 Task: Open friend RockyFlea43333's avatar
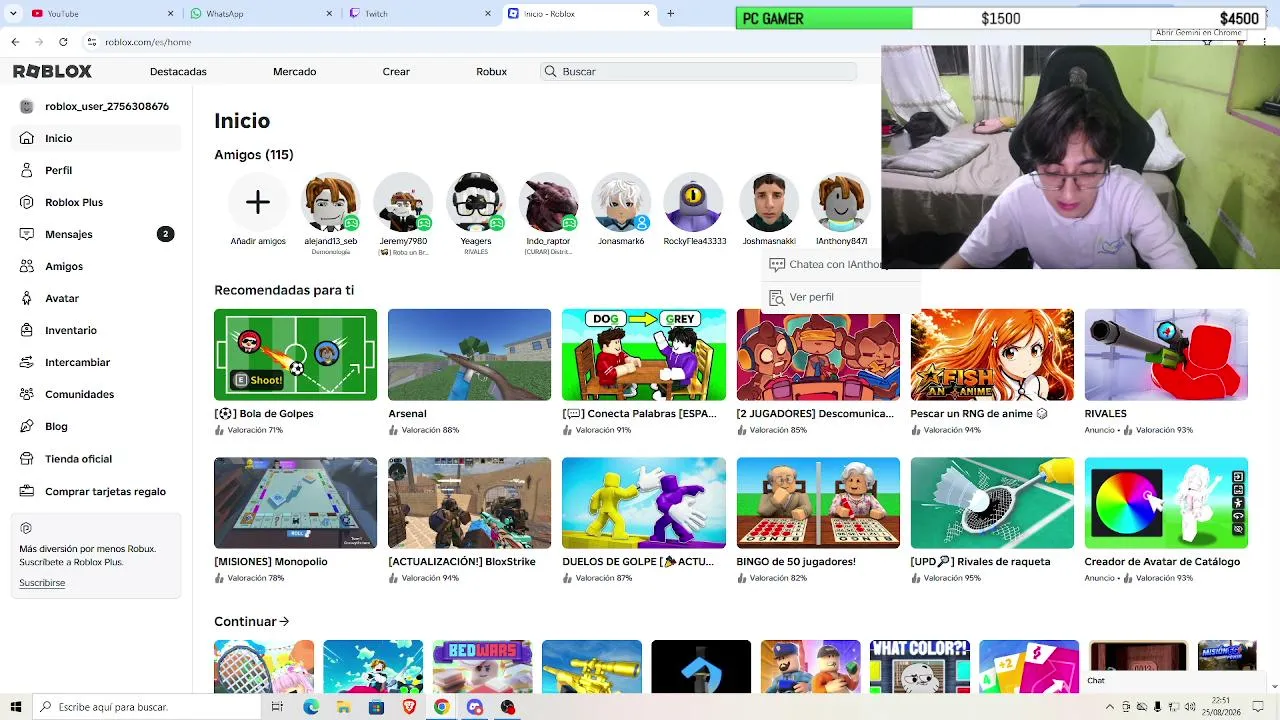pyautogui.click(x=693, y=202)
